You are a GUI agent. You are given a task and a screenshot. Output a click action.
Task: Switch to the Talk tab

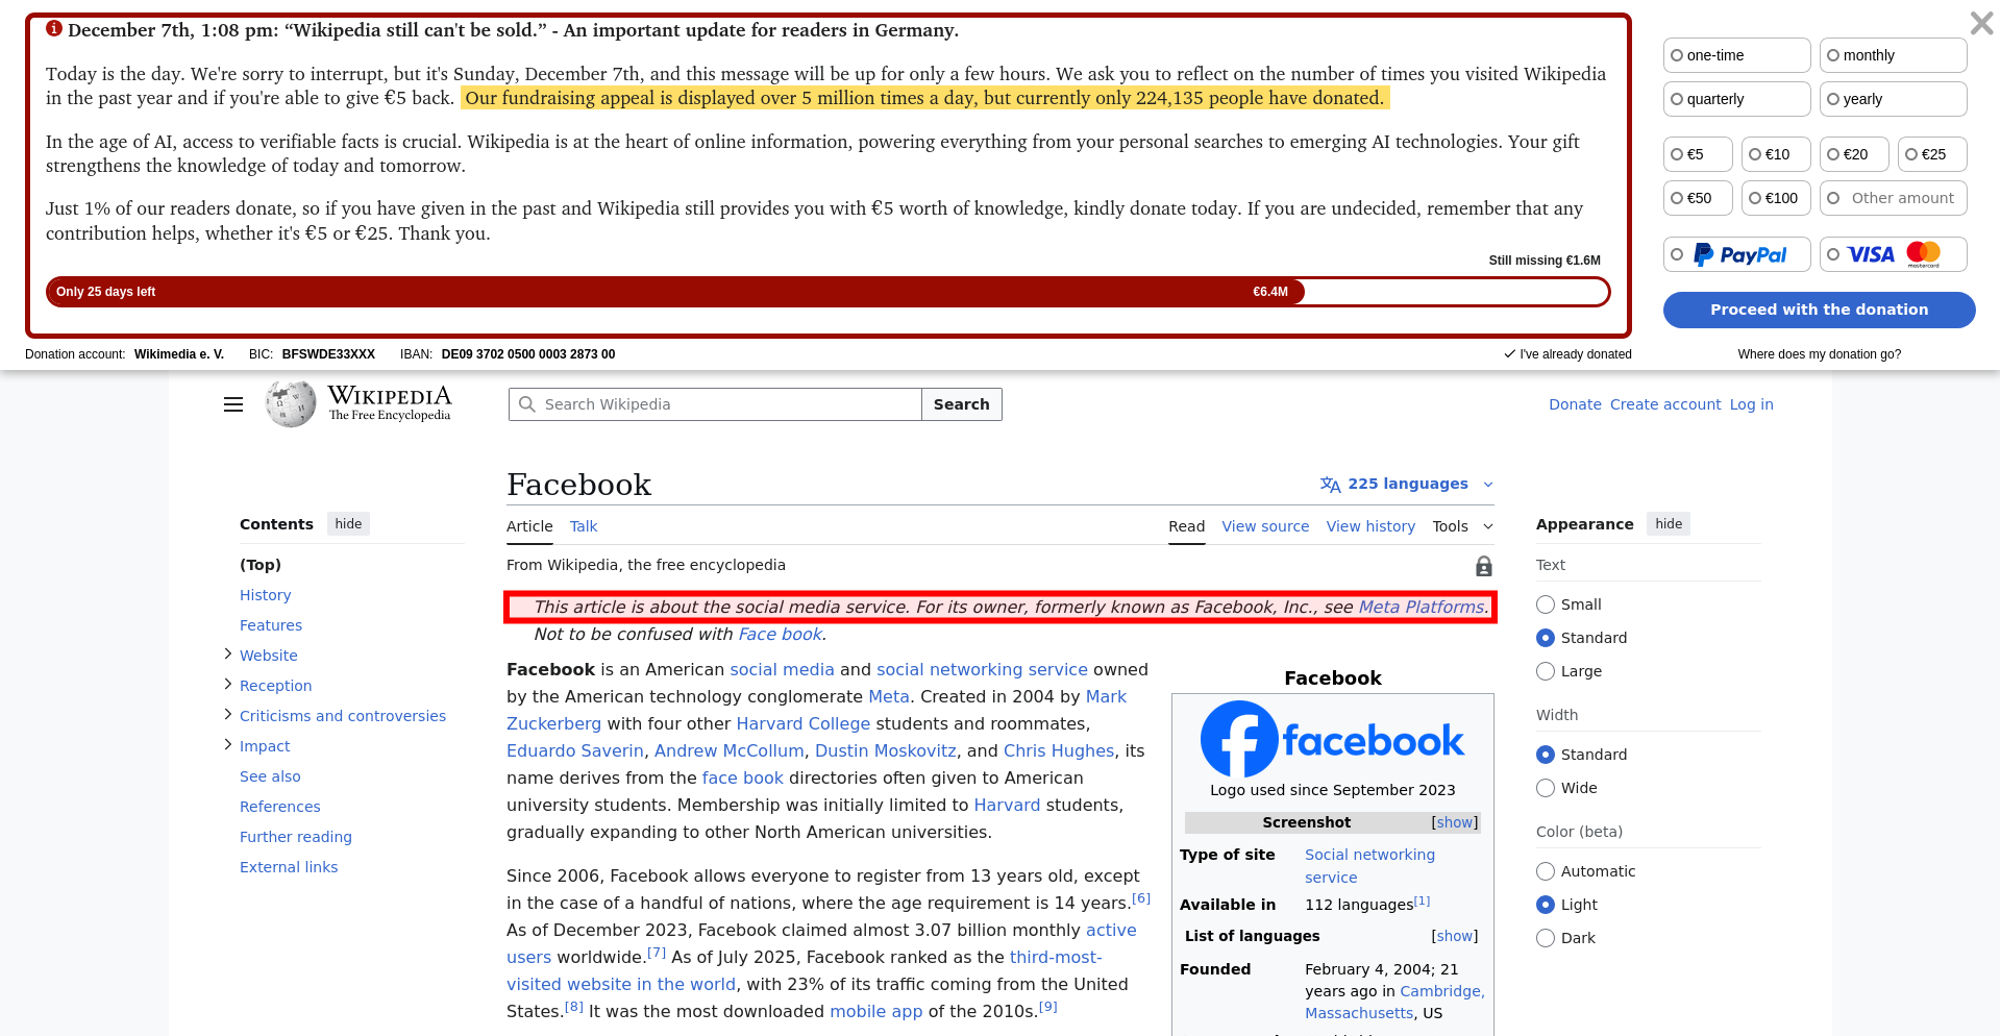[x=583, y=526]
